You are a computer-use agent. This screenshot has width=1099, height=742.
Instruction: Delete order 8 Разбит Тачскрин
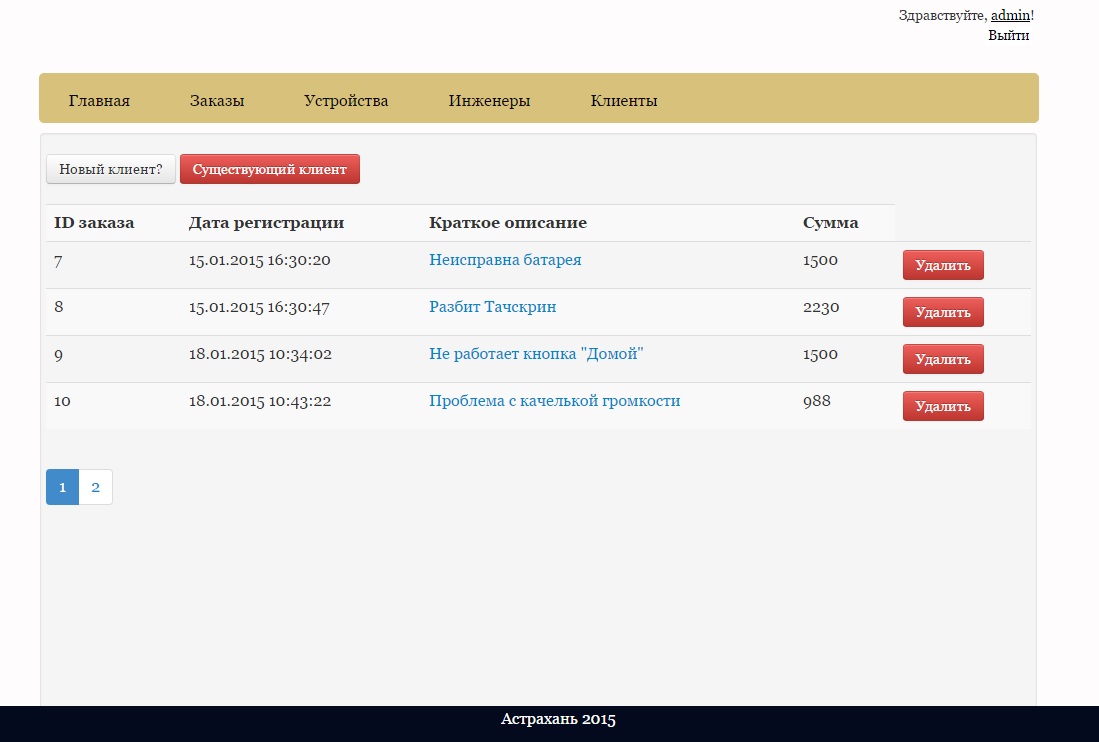(943, 312)
